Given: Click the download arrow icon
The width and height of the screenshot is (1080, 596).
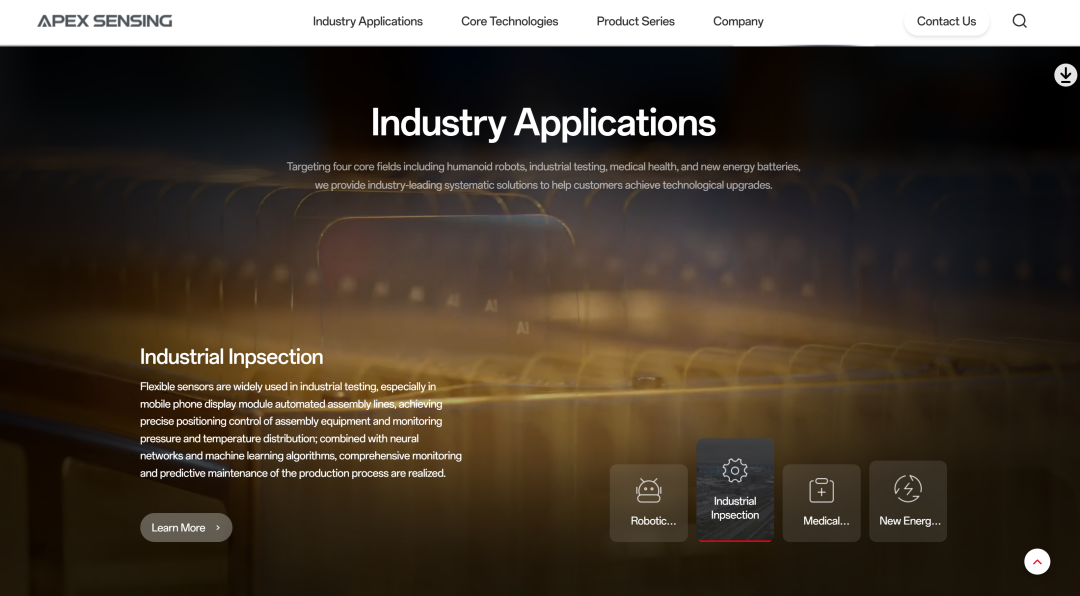Looking at the screenshot, I should tap(1065, 75).
